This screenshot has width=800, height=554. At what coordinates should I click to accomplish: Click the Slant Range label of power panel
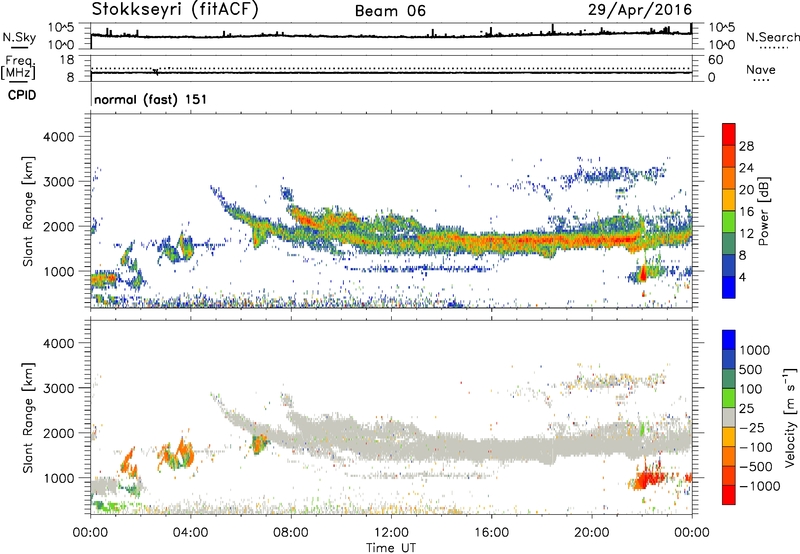(28, 211)
